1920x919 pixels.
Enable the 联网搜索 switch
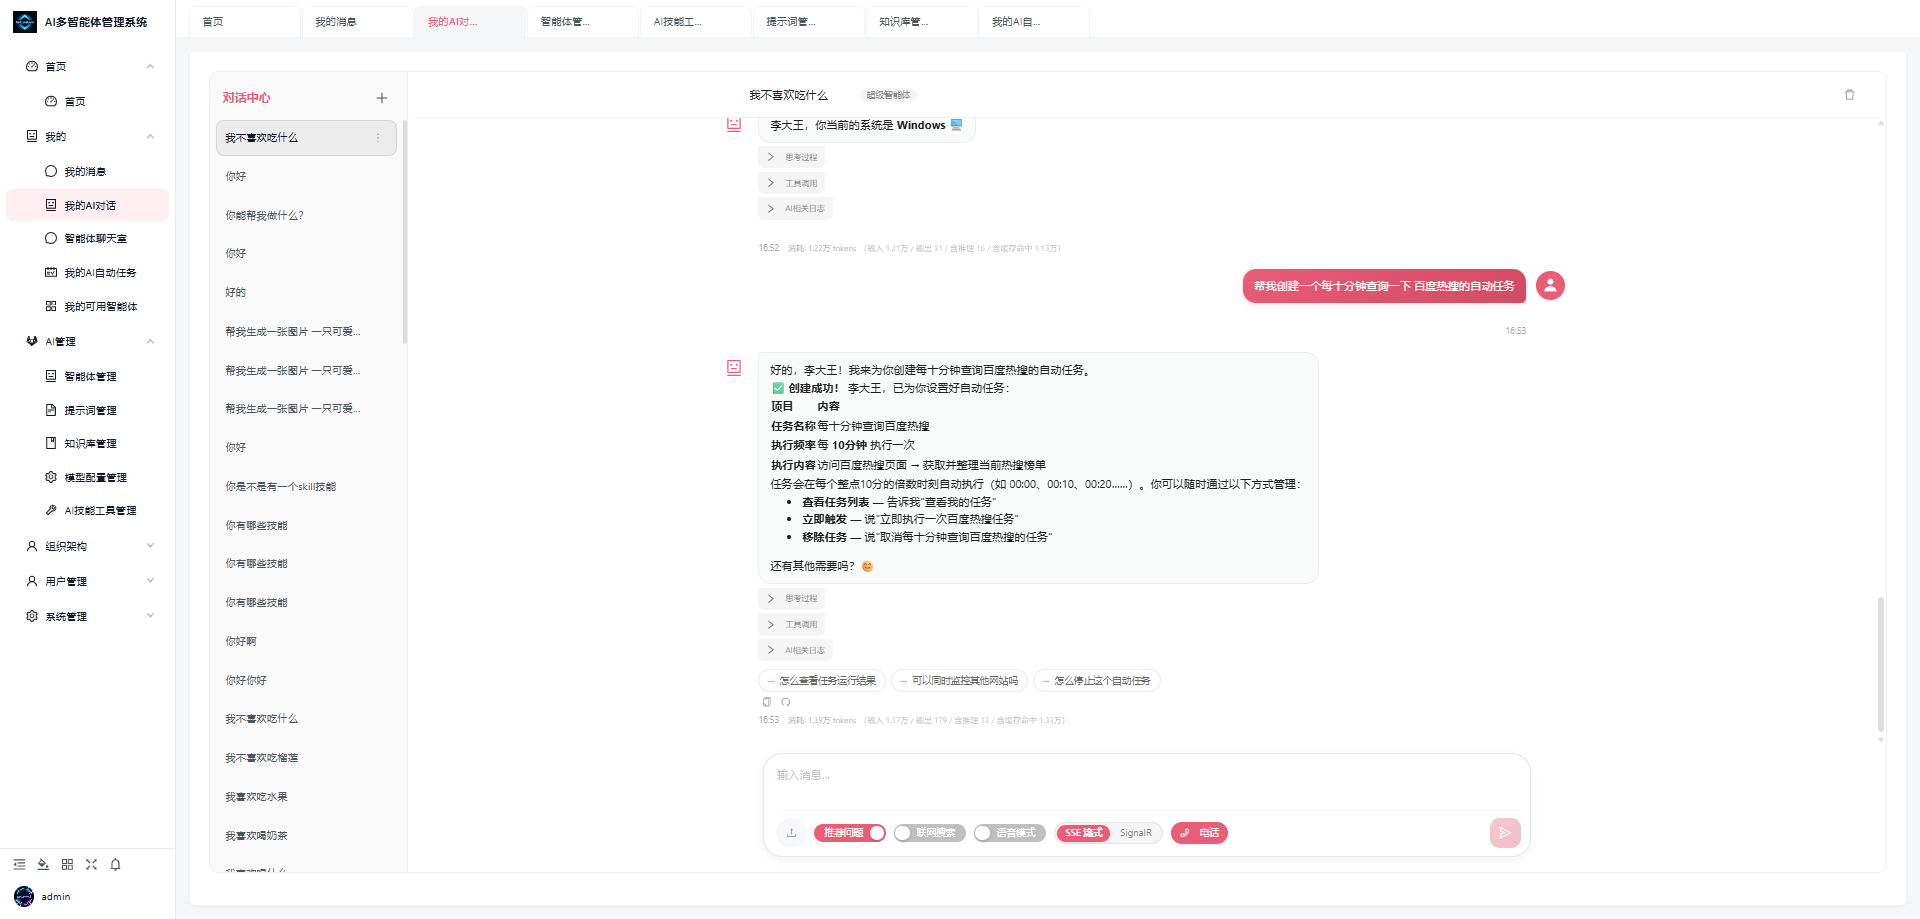coord(930,833)
